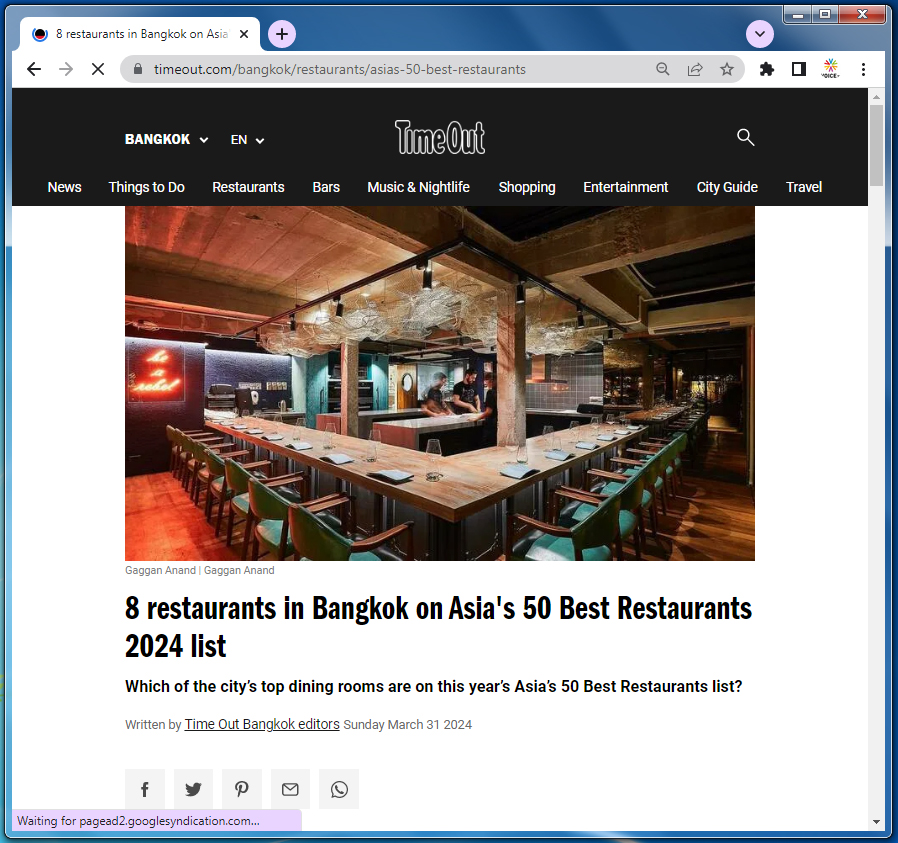The image size is (898, 843).
Task: Open the Extensions puzzle icon
Action: coord(766,69)
